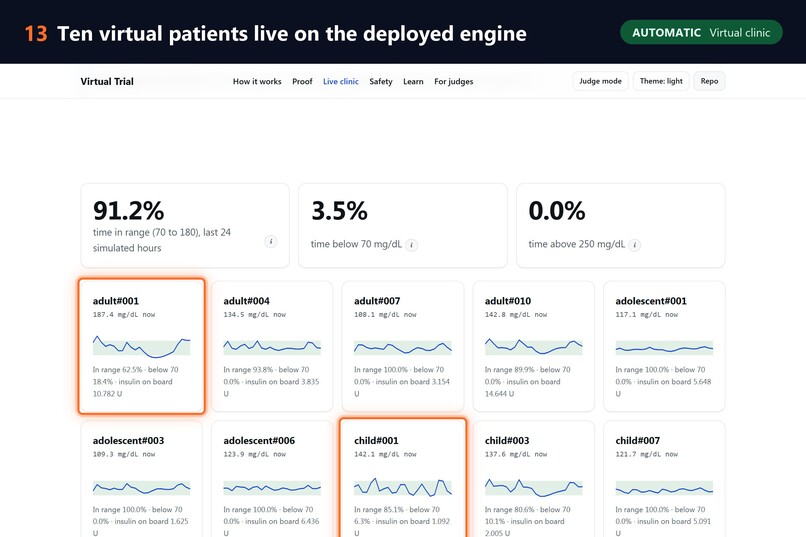Select the child#007 patient title

[637, 440]
